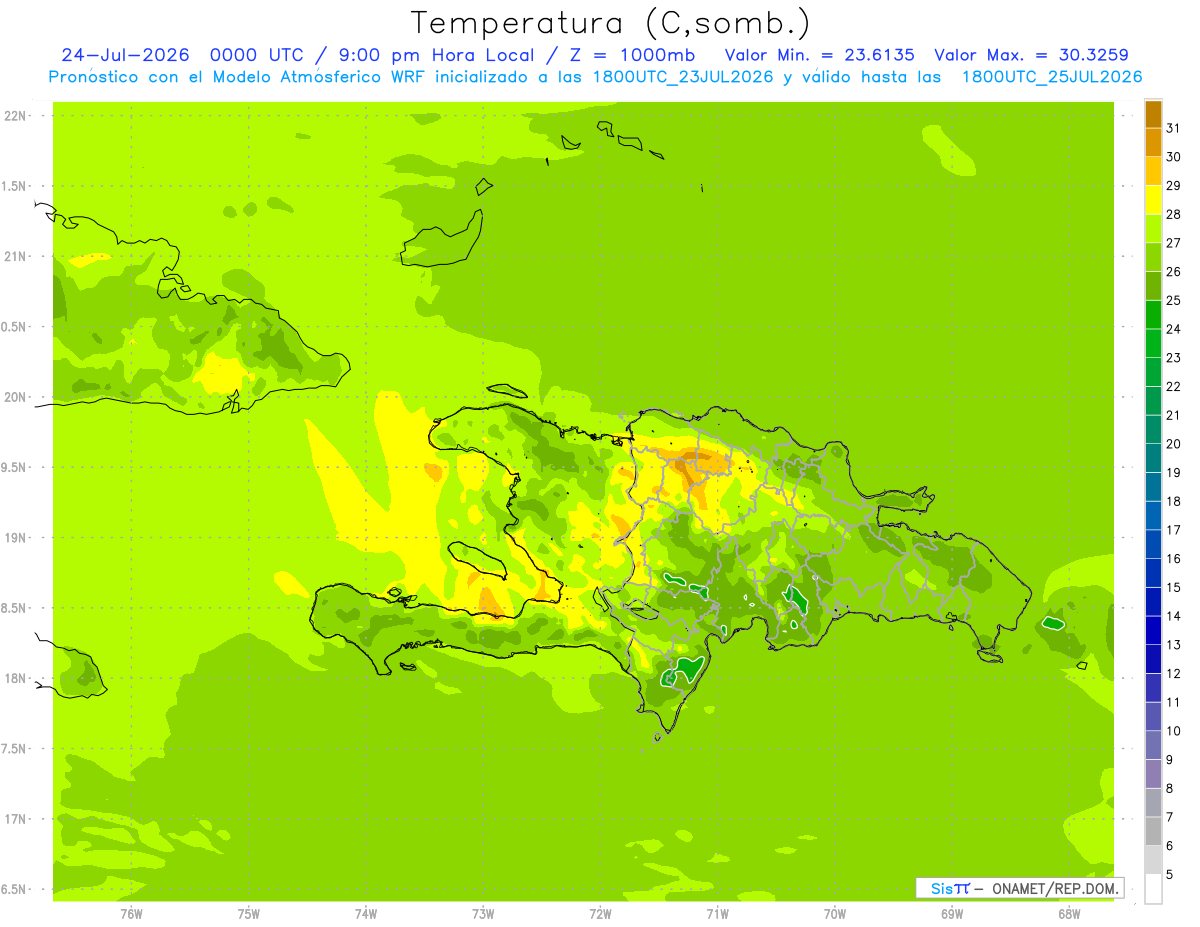Screen dimensions: 1200x927
Task: Click the "20" value on the color bar
Action: click(1174, 443)
